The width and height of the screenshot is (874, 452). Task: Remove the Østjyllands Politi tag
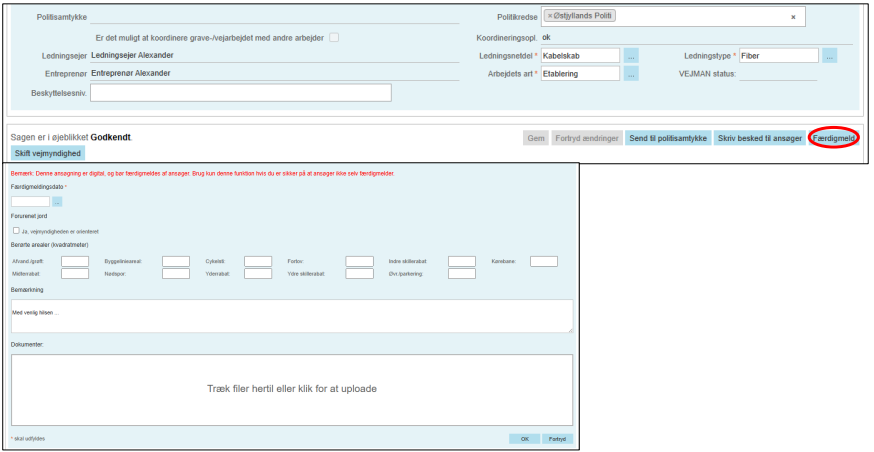[549, 16]
